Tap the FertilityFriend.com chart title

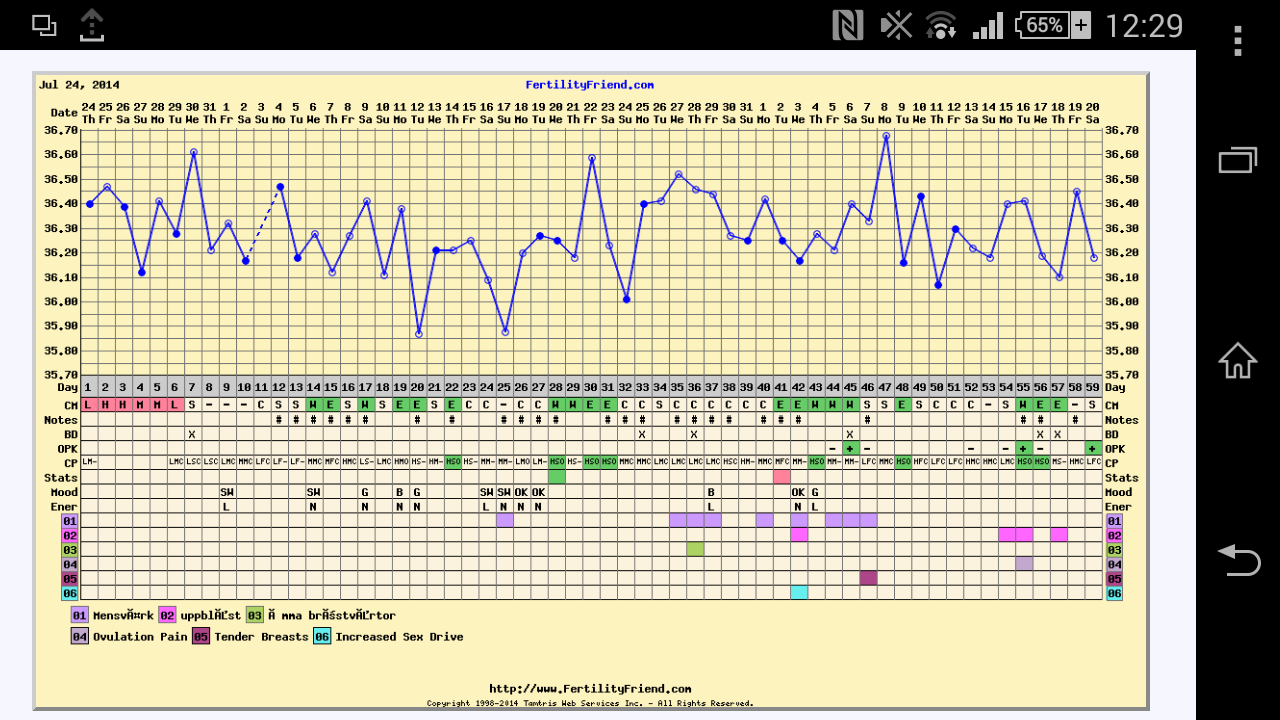tap(590, 85)
